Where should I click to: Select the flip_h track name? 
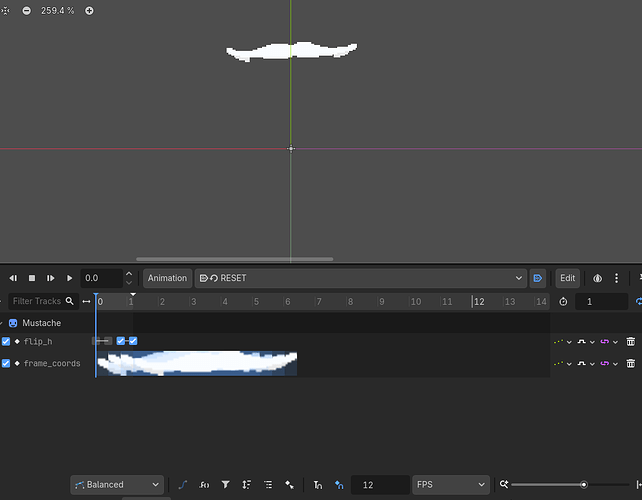[38, 342]
